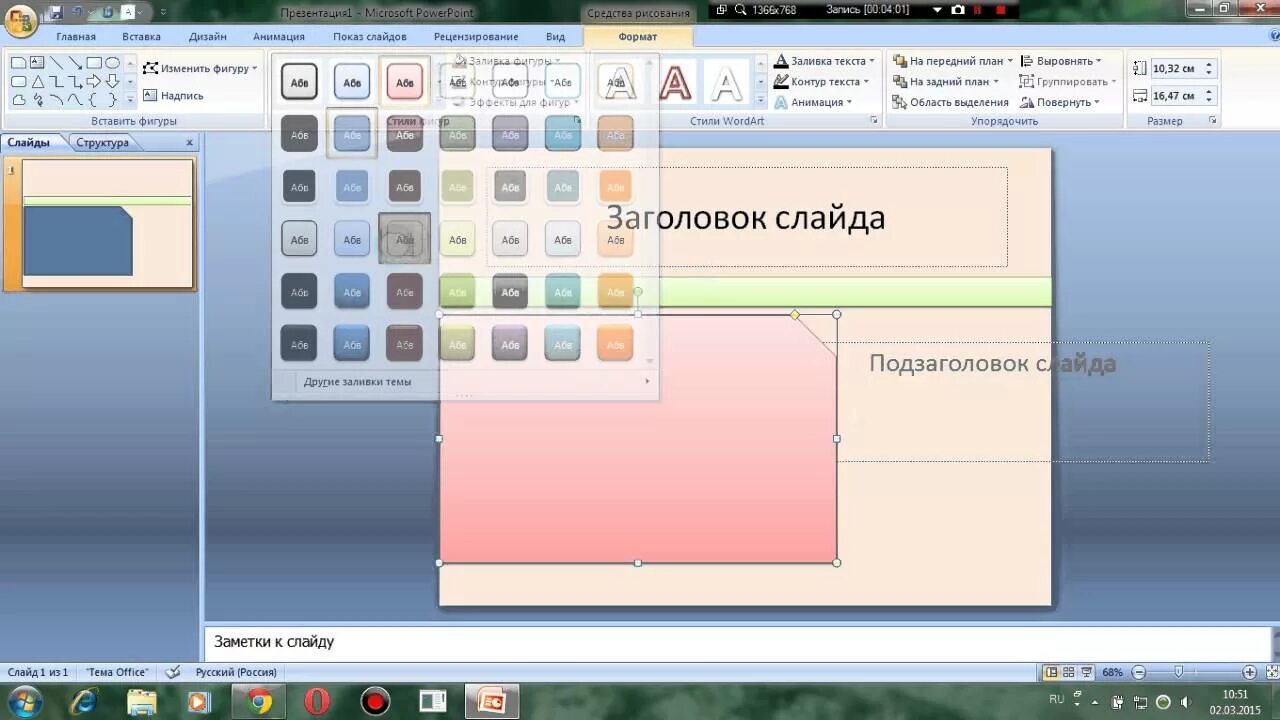Screen dimensions: 1280x720
Task: Stop recording with the red square button
Action: point(1000,9)
